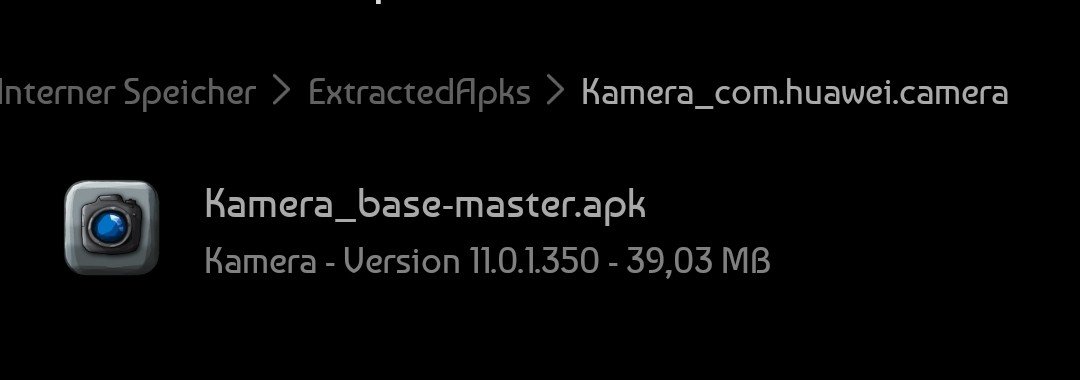Tap the word Speicher in breadcrumb
The height and width of the screenshot is (380, 1080).
[189, 94]
